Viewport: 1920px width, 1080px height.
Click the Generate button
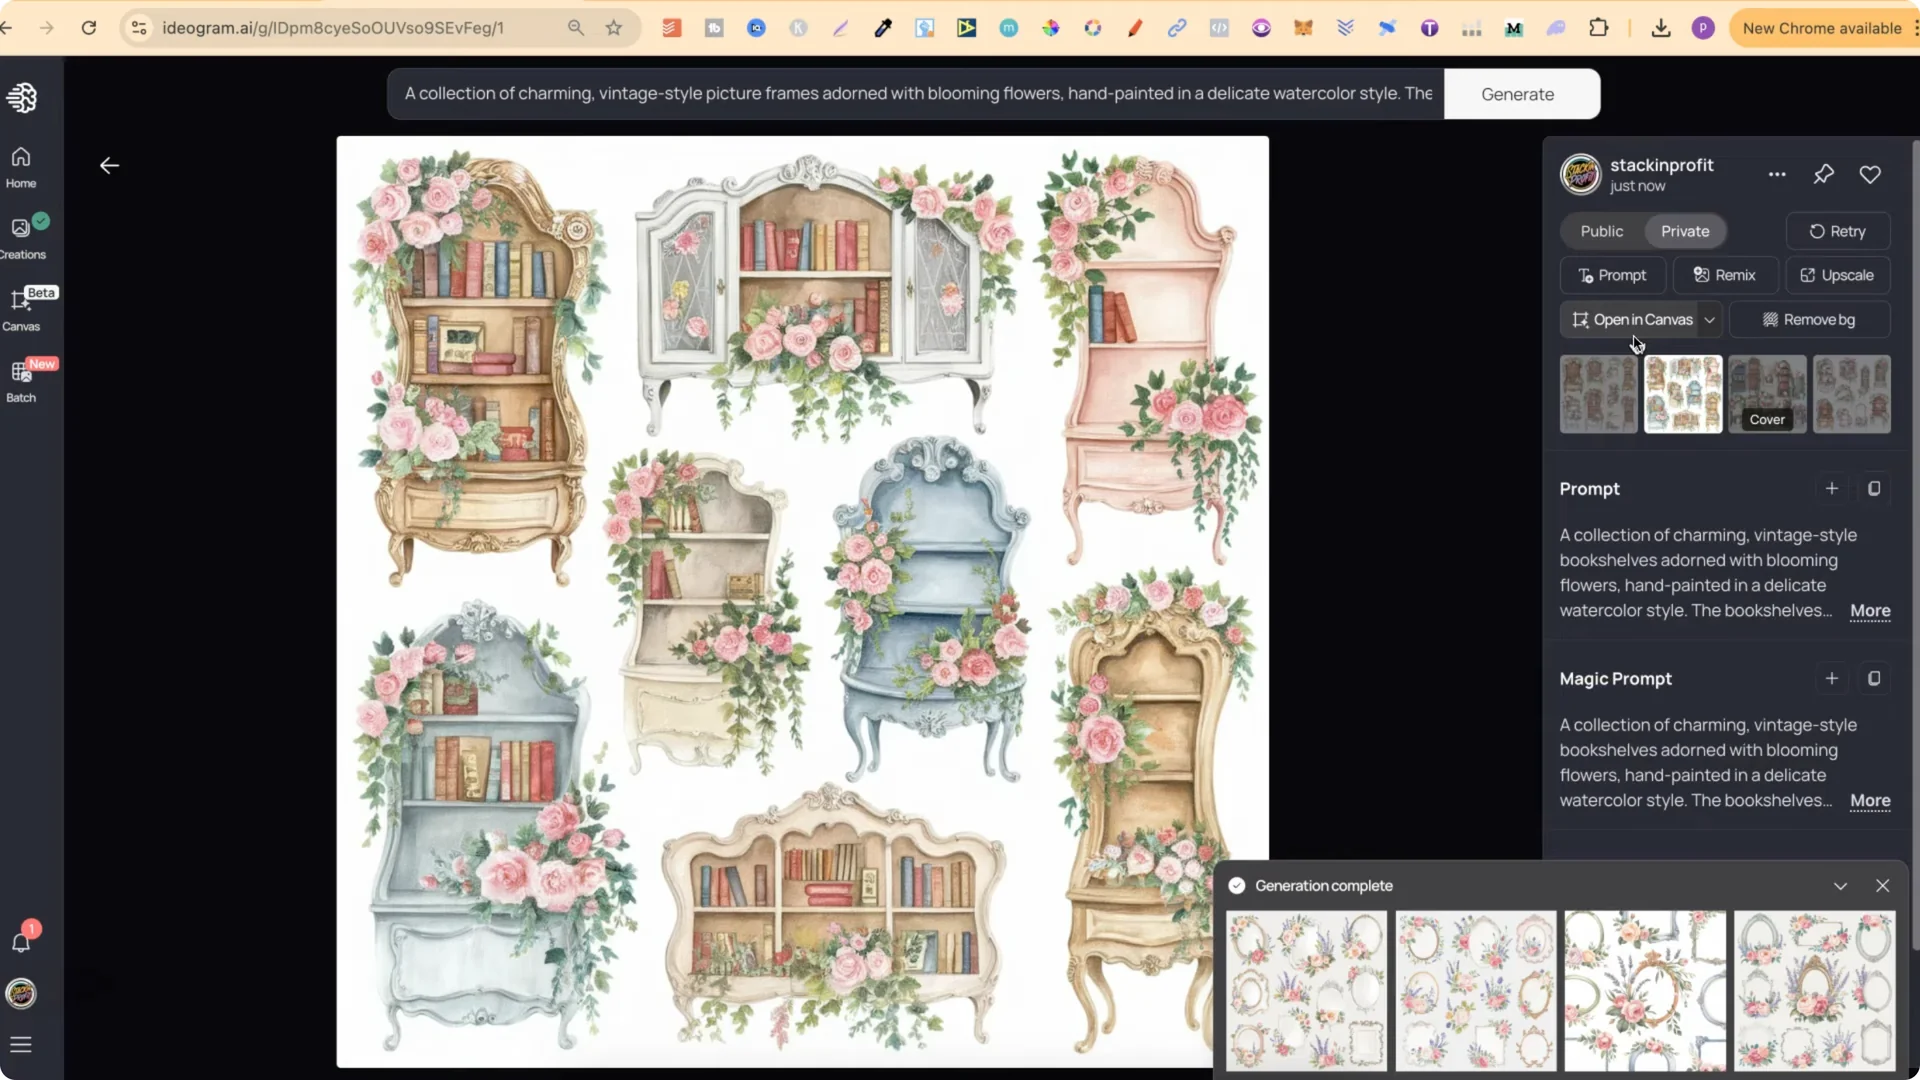[1517, 93]
